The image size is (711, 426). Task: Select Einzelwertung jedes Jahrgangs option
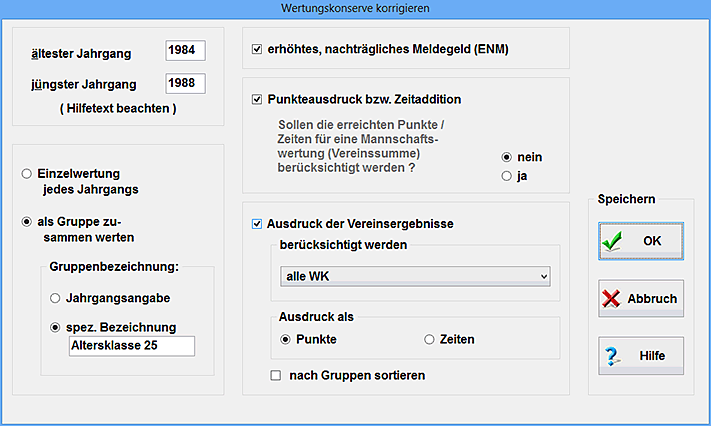tap(26, 173)
